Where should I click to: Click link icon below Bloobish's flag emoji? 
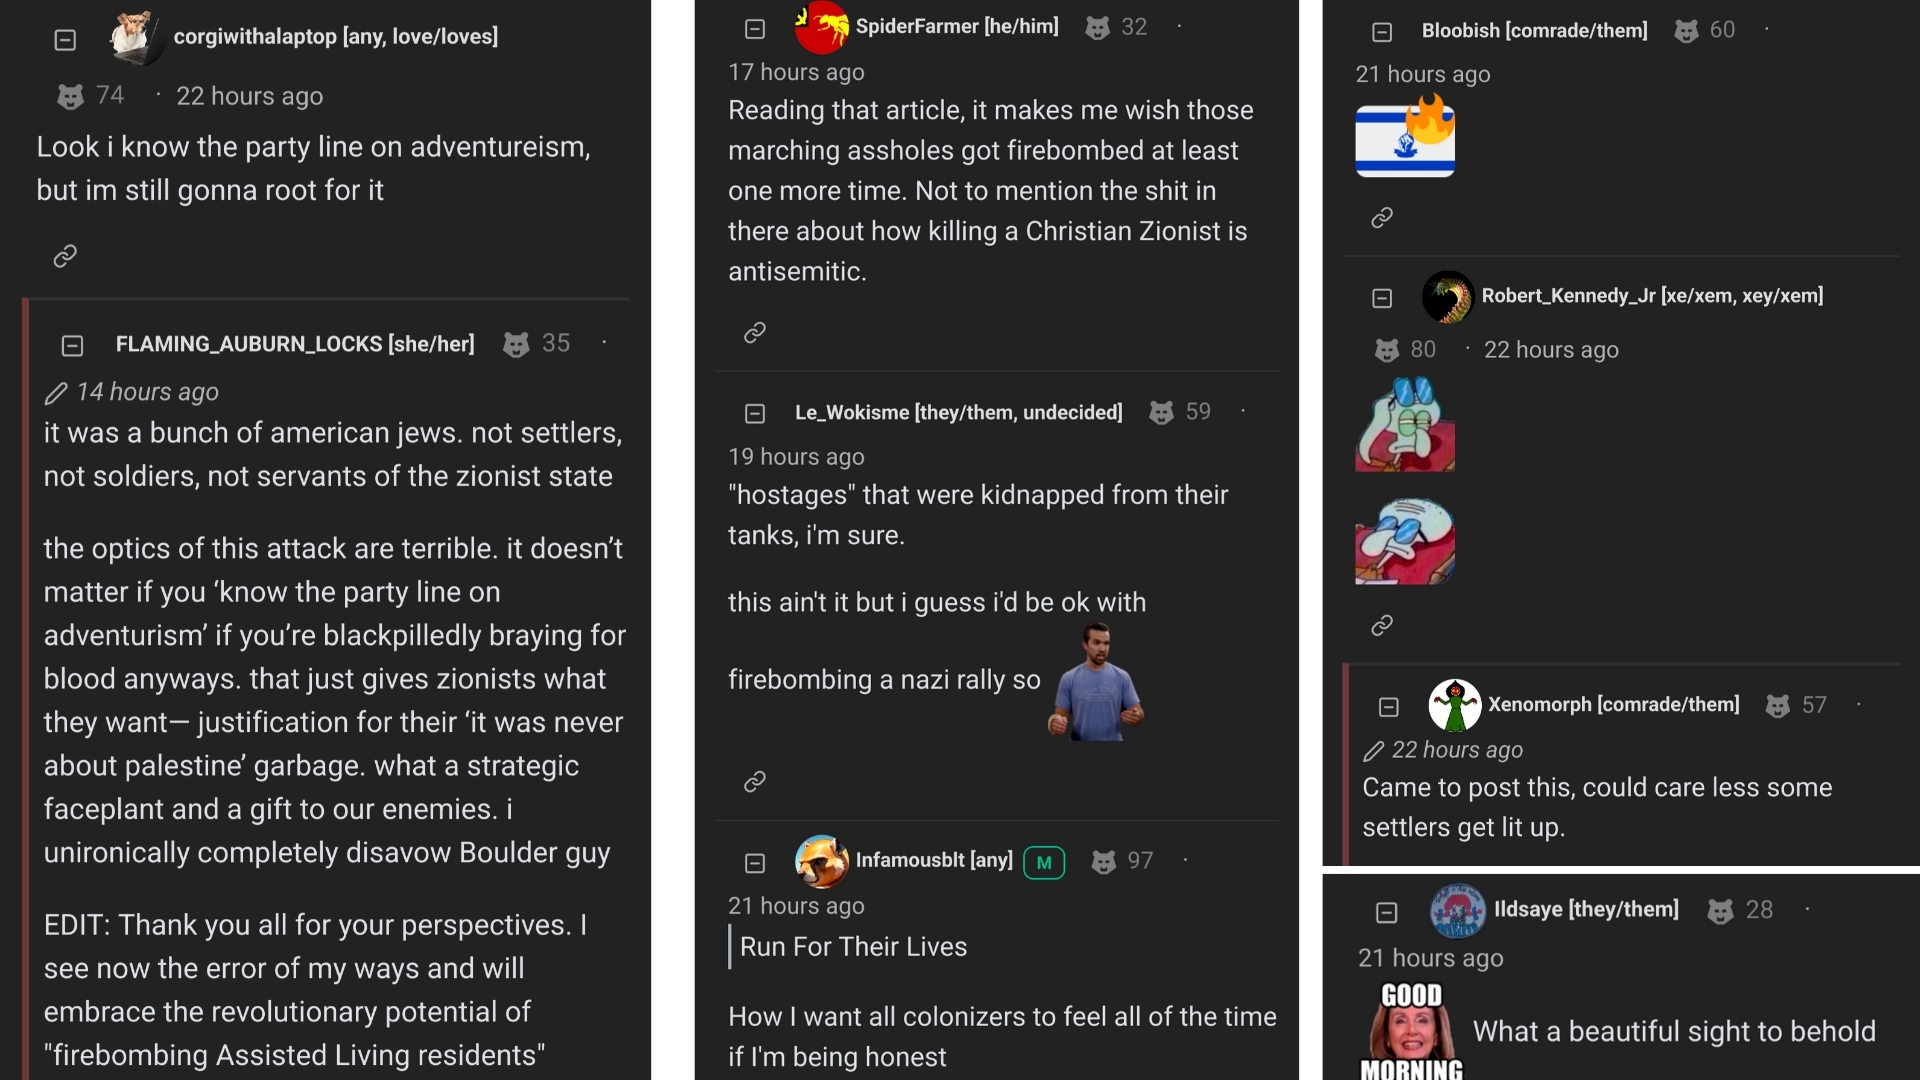(1382, 217)
